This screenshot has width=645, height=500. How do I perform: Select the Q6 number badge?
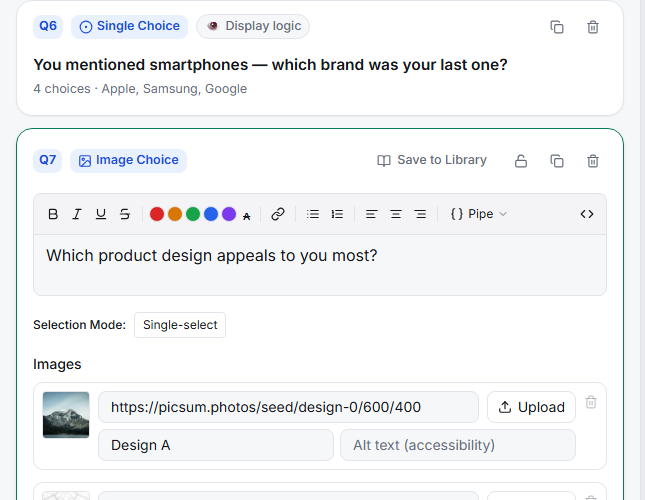pos(48,27)
